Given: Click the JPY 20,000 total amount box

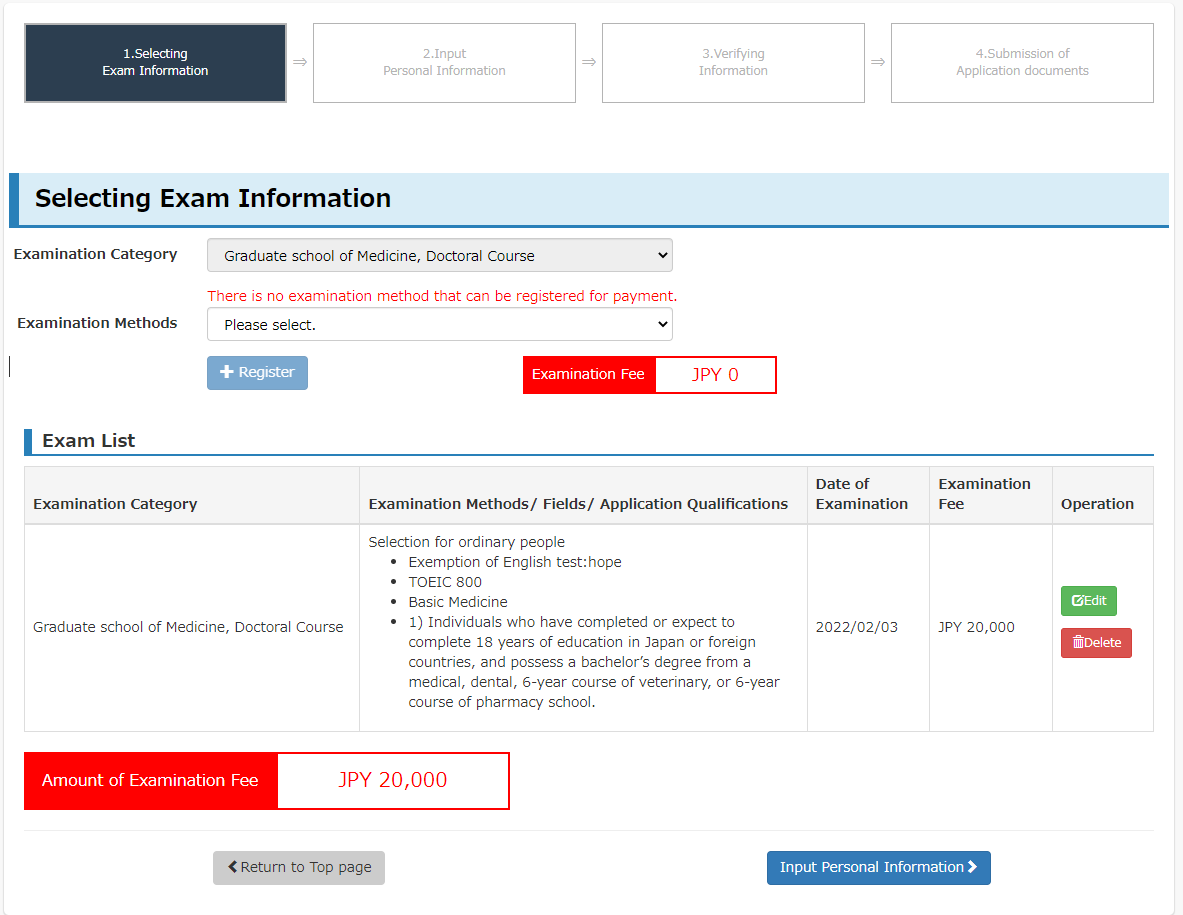Looking at the screenshot, I should click(x=392, y=781).
